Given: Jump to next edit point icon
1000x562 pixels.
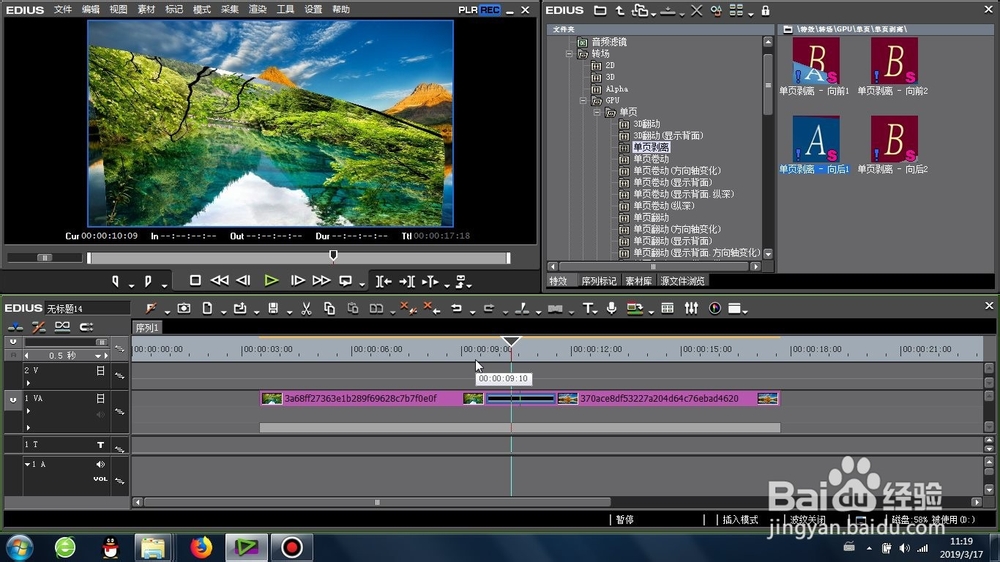Looking at the screenshot, I should coord(406,281).
